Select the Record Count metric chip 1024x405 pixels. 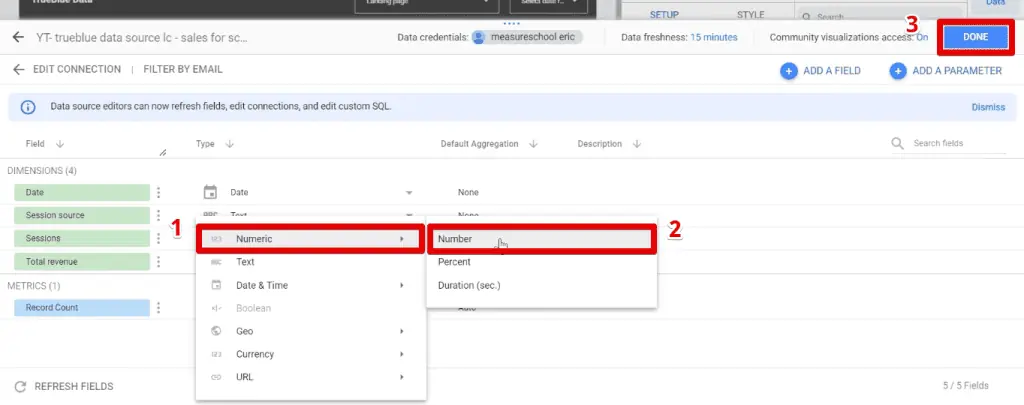pos(82,307)
